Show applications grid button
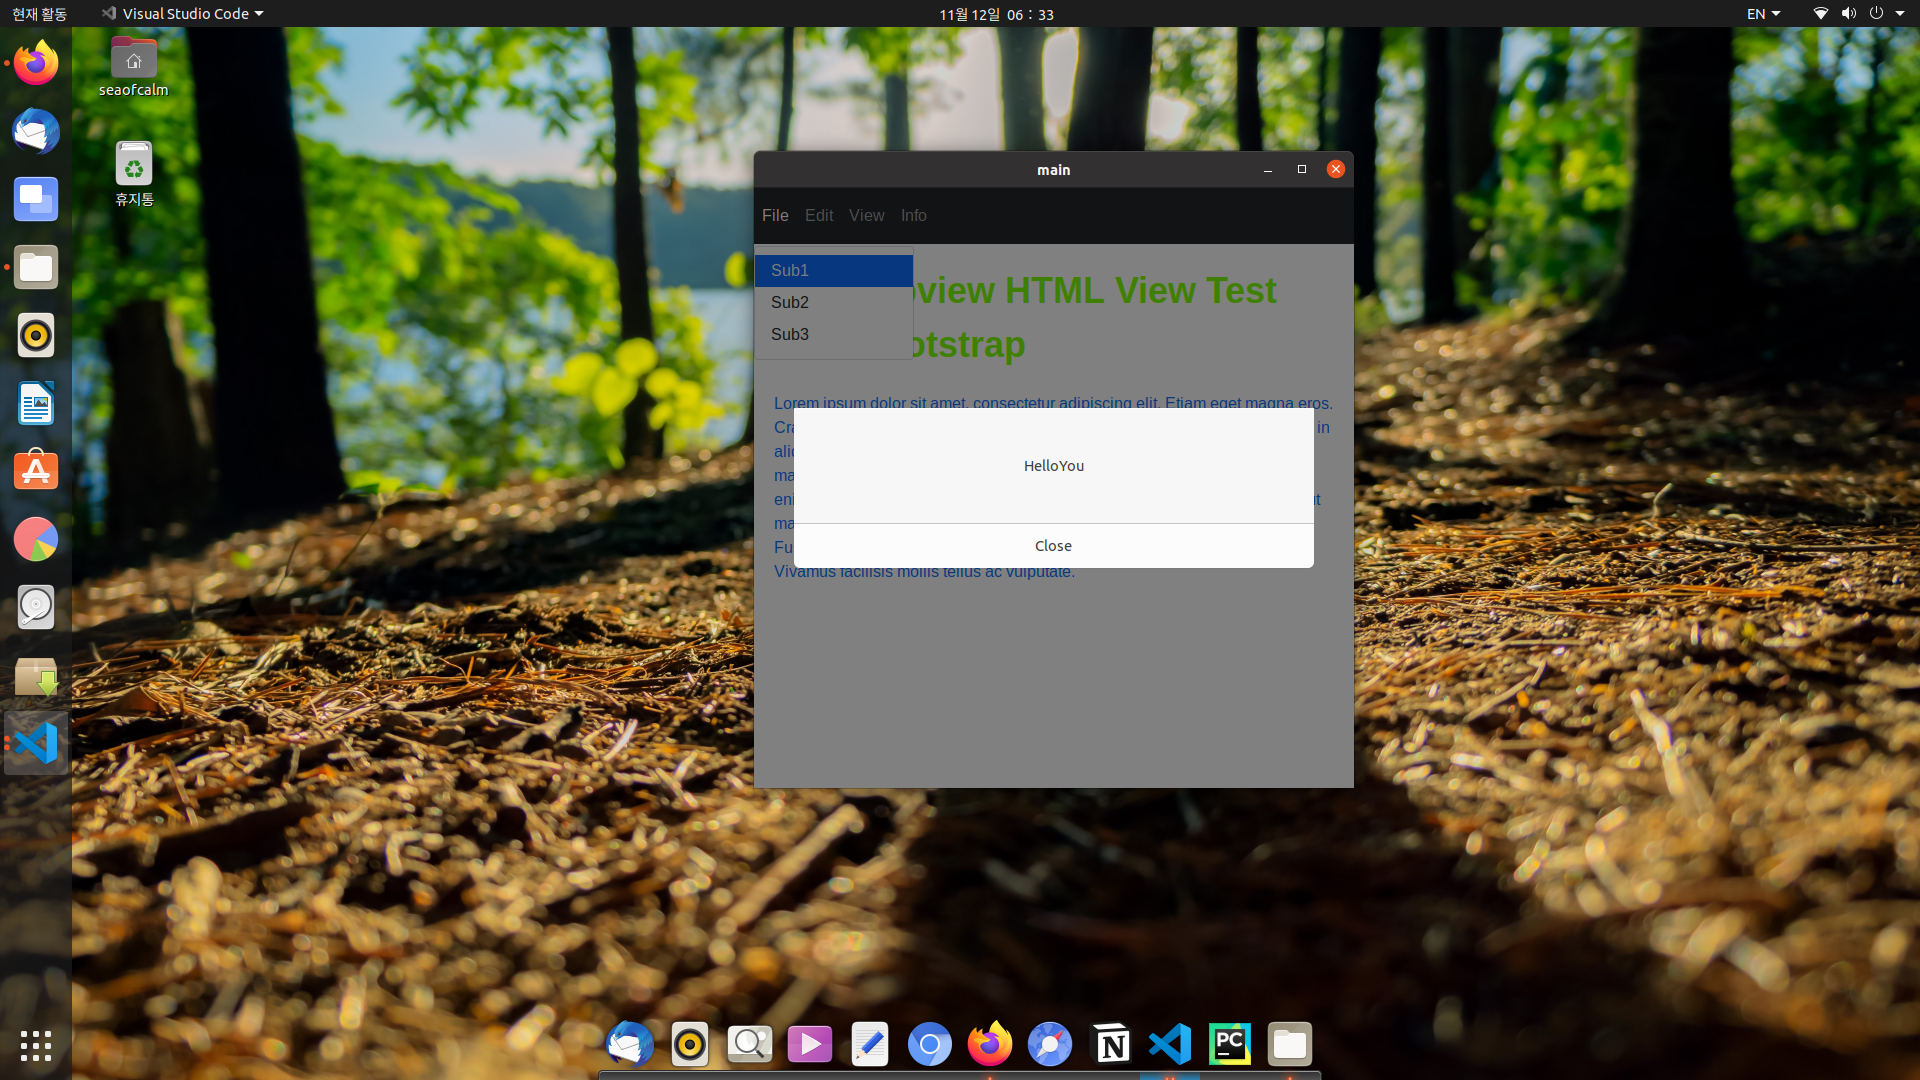1920x1080 pixels. (36, 1045)
